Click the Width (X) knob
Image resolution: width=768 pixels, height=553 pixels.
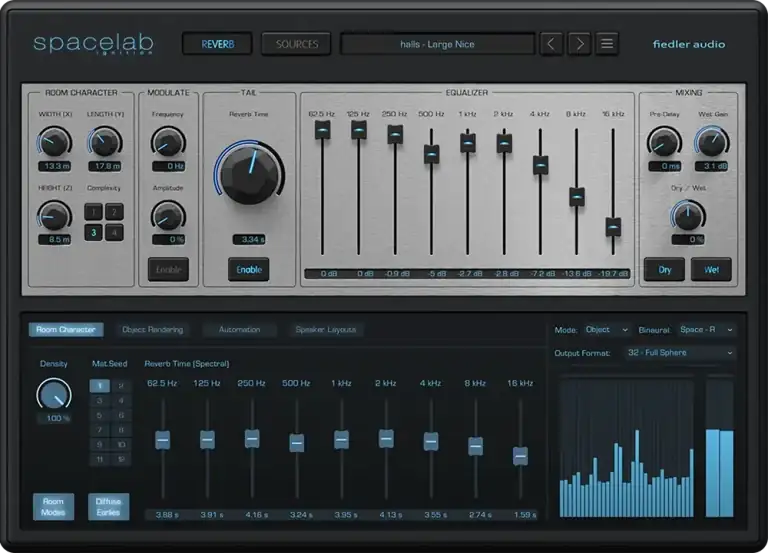click(54, 142)
